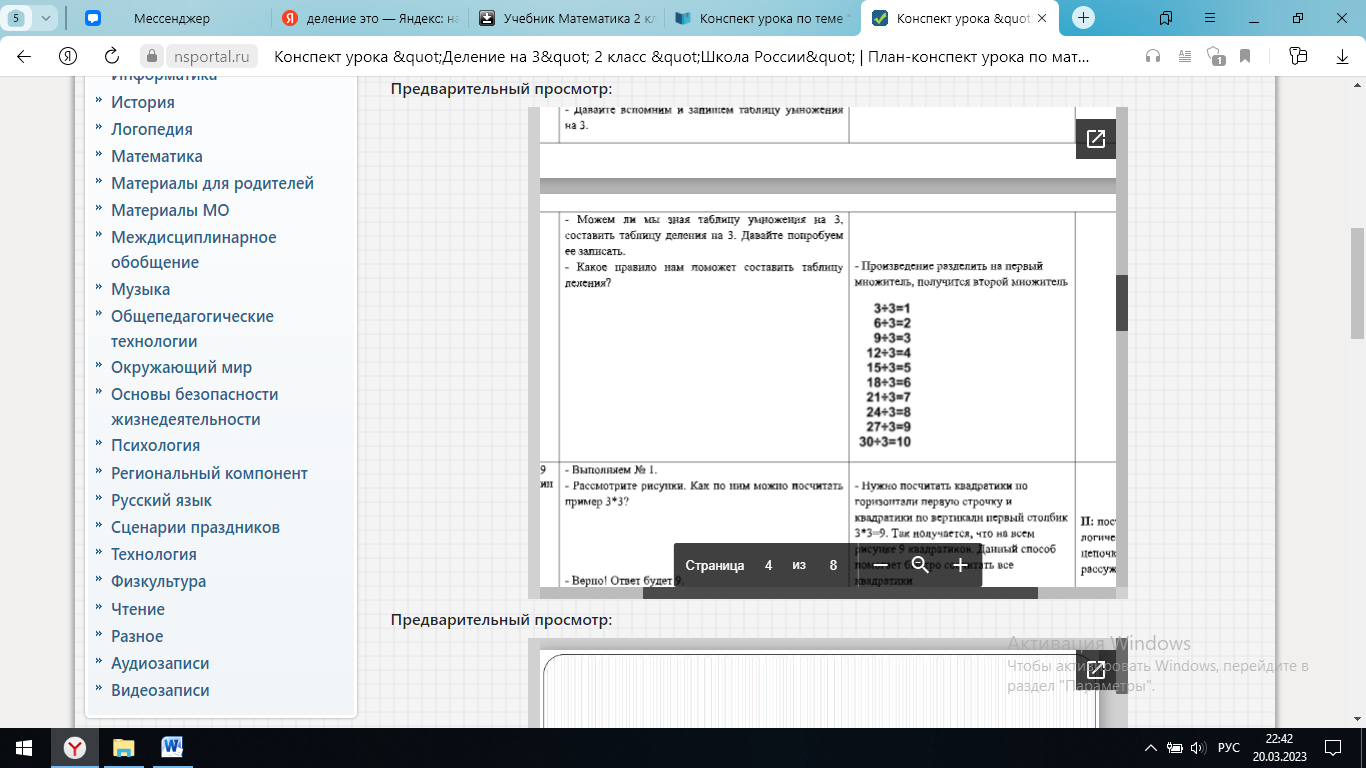Click the browser back arrow
This screenshot has height=768, width=1366.
point(24,56)
